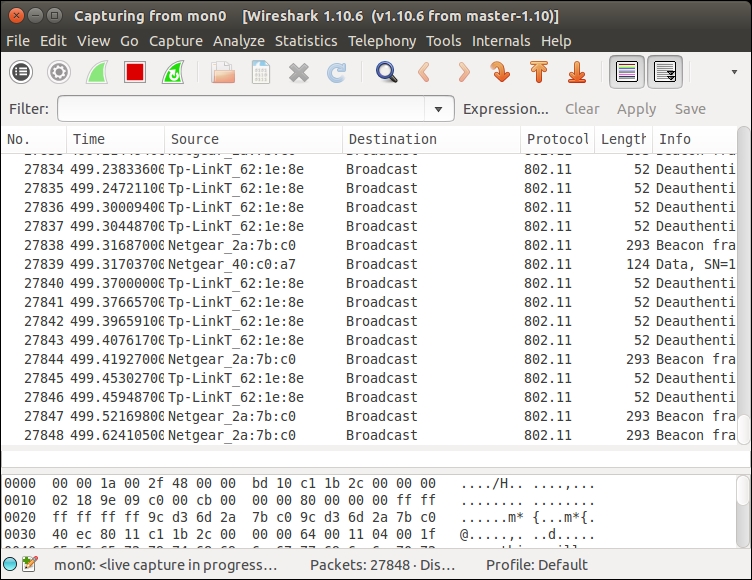Click the hex pane vertical scrollbar
Screen dimensions: 752x580
pos(743,511)
